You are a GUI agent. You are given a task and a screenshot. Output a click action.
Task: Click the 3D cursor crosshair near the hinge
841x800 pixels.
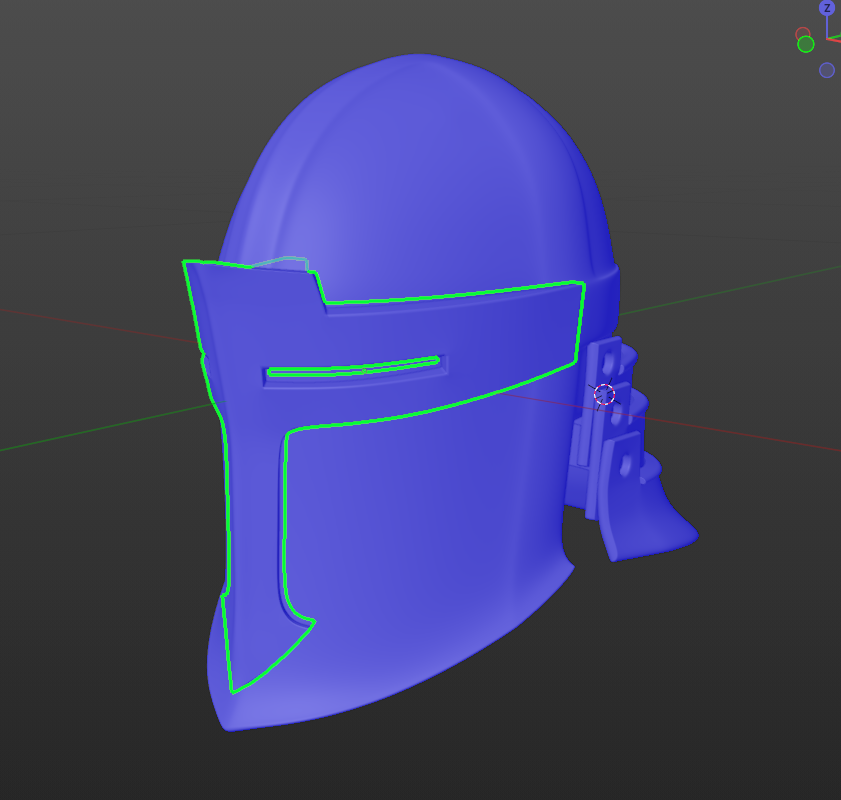pyautogui.click(x=604, y=394)
